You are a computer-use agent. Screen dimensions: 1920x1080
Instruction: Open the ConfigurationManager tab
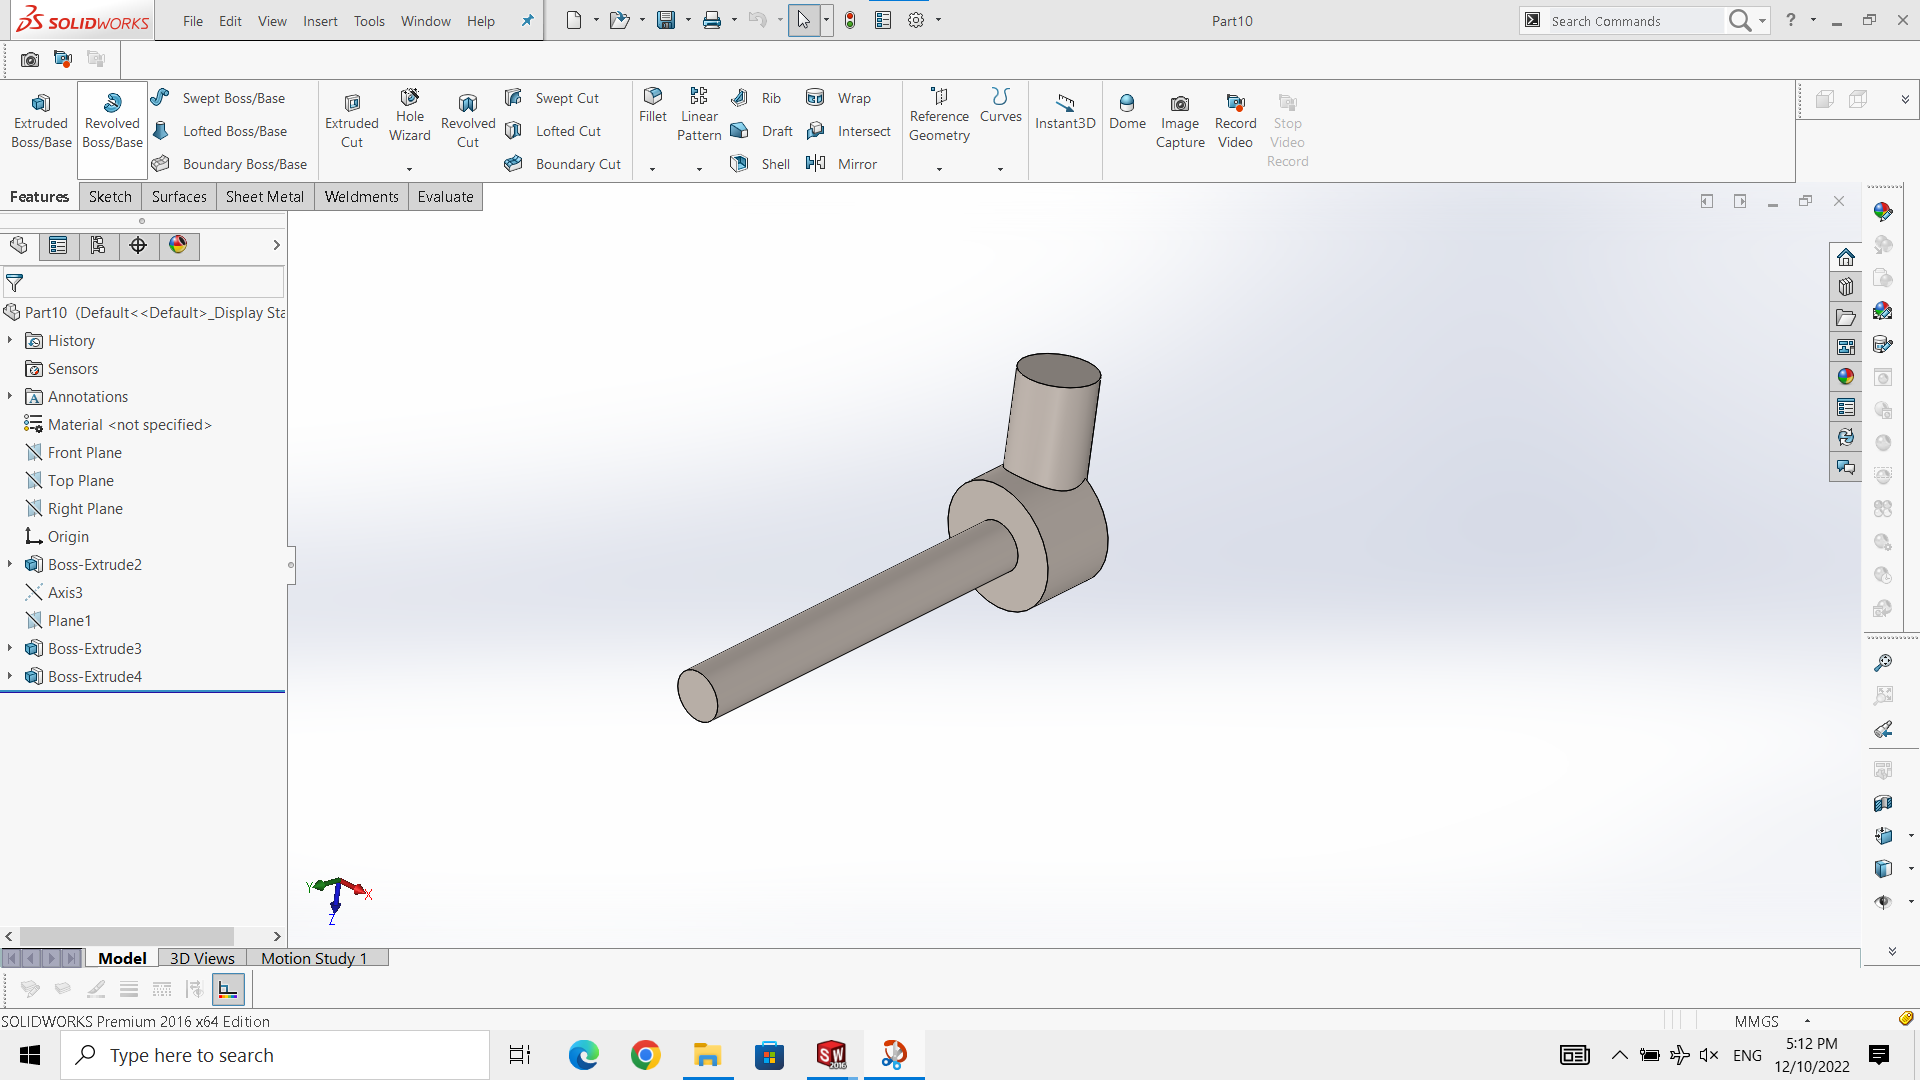click(x=98, y=246)
